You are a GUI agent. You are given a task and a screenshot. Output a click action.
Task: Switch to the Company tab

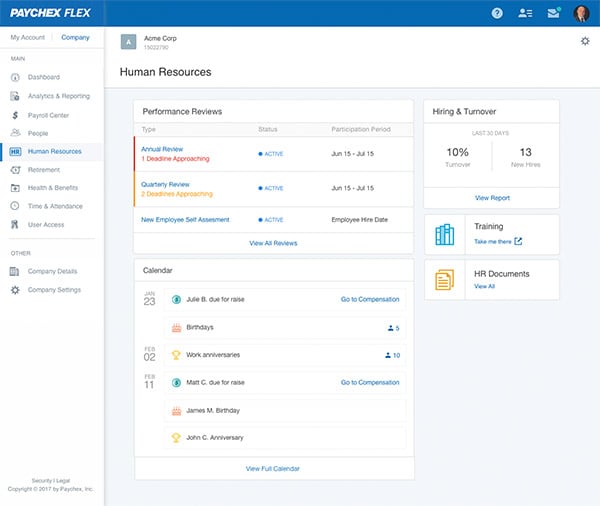(75, 37)
